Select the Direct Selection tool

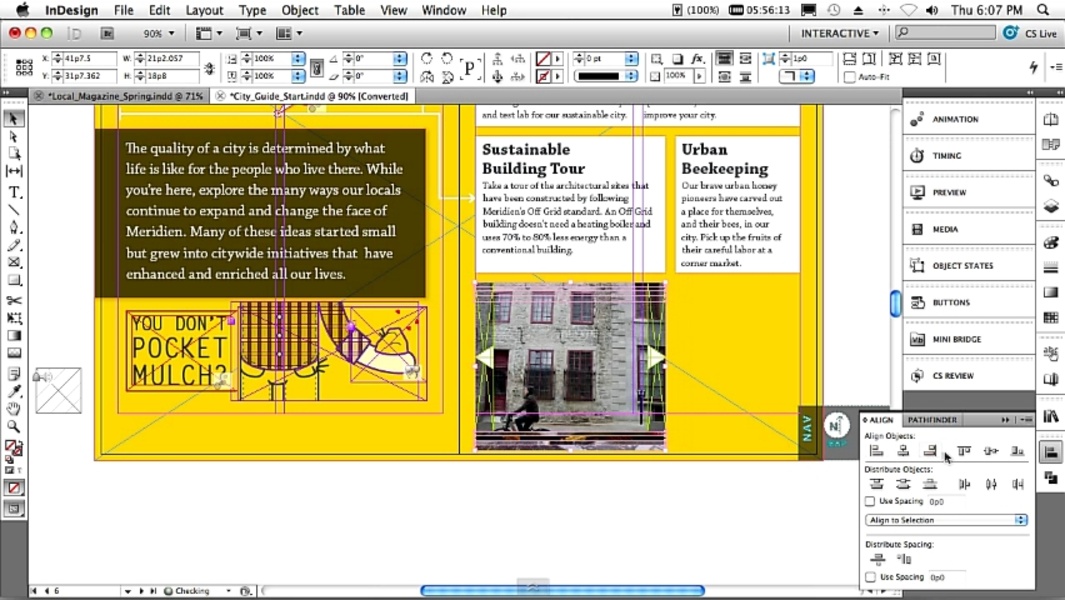pos(14,136)
